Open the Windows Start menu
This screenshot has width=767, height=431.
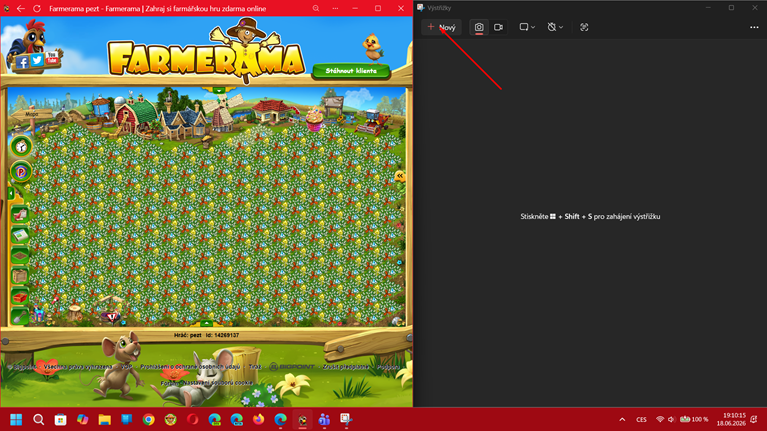(16, 420)
